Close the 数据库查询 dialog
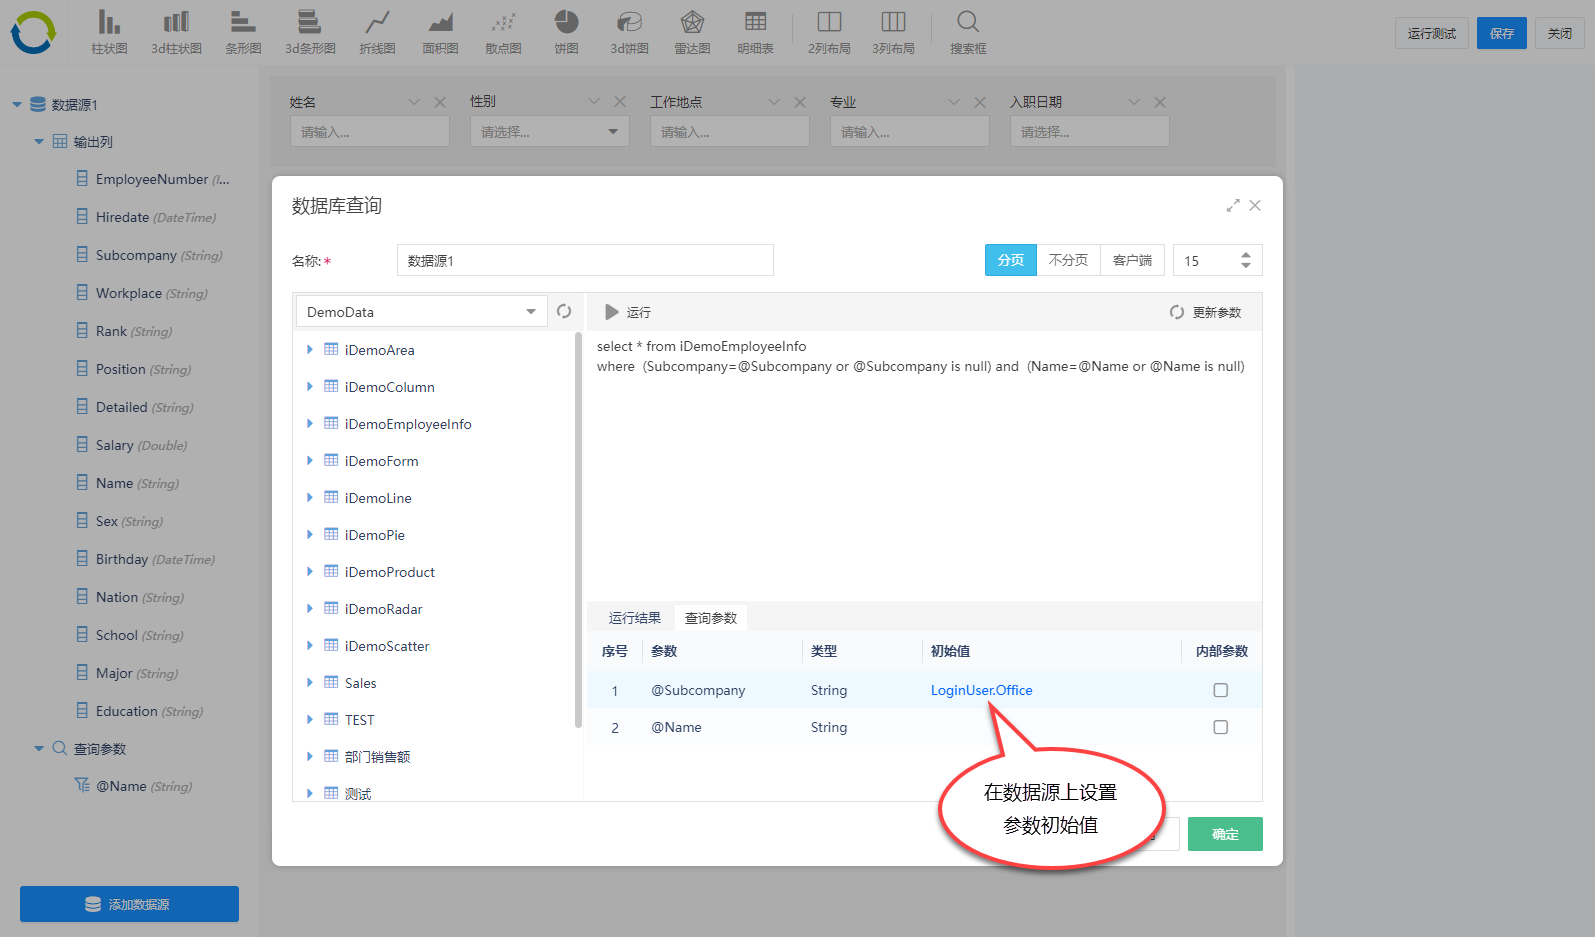The width and height of the screenshot is (1595, 937). click(x=1255, y=205)
